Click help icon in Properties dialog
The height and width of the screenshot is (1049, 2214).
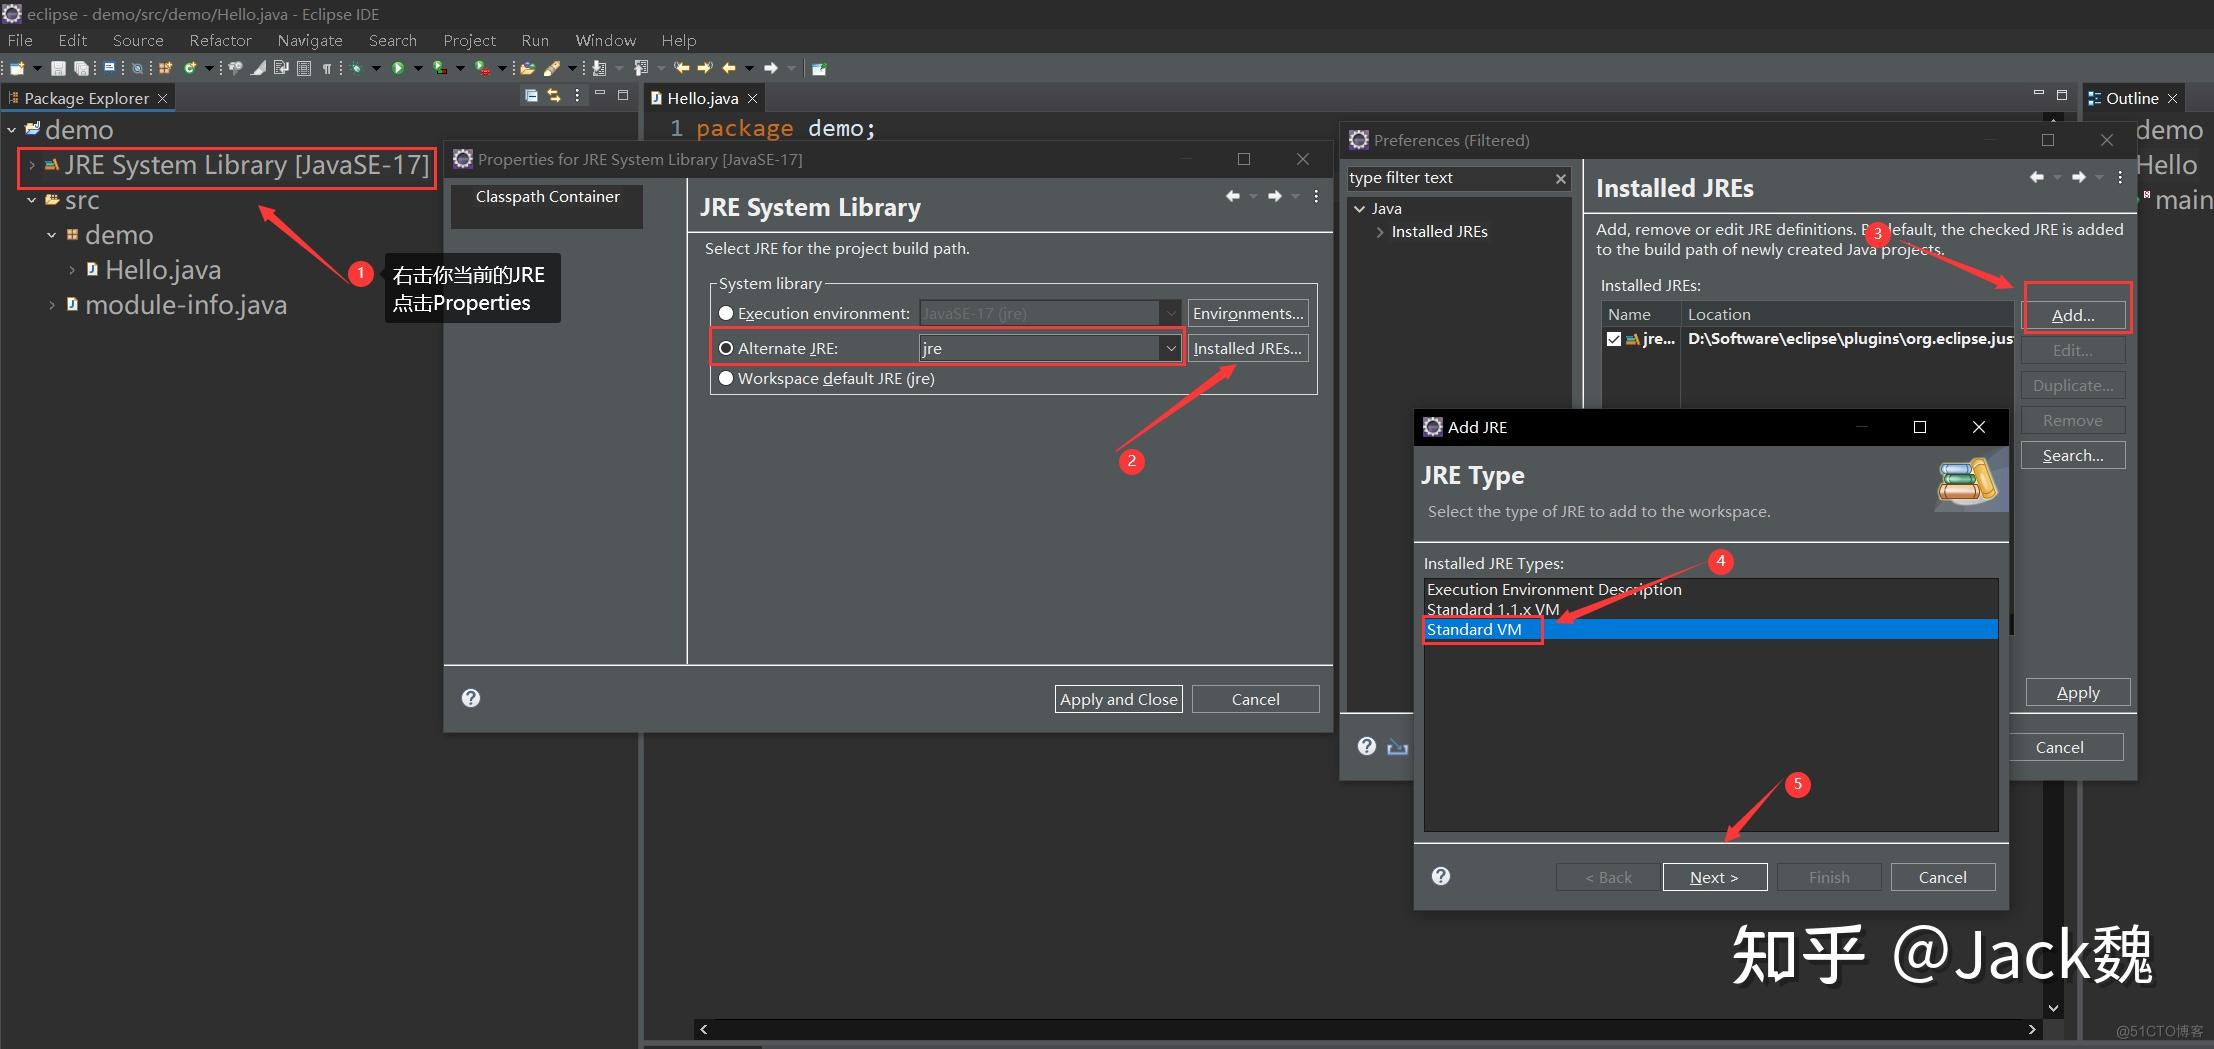point(471,698)
